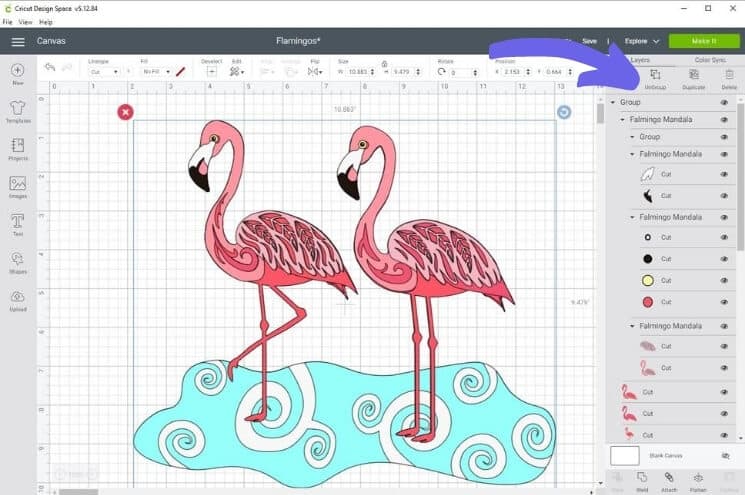Hide the nested Group layer
Viewport: 745px width, 495px height.
pos(724,137)
